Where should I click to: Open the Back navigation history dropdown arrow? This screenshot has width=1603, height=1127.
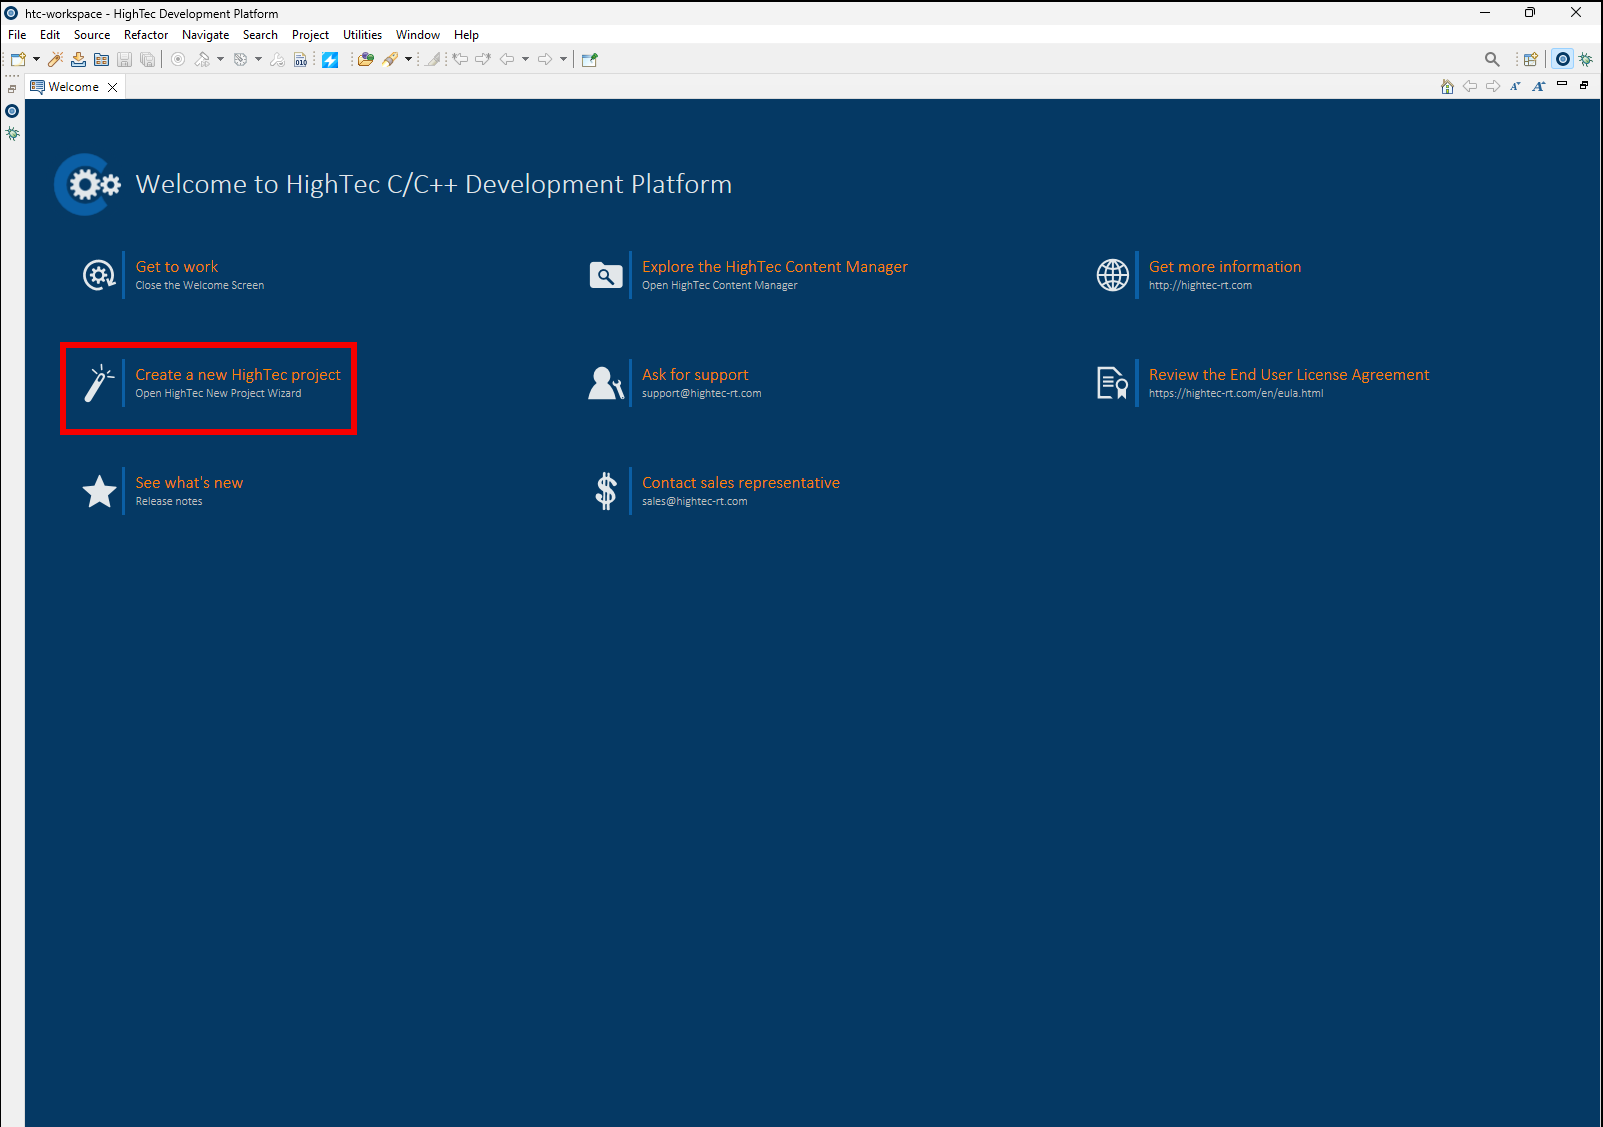525,60
